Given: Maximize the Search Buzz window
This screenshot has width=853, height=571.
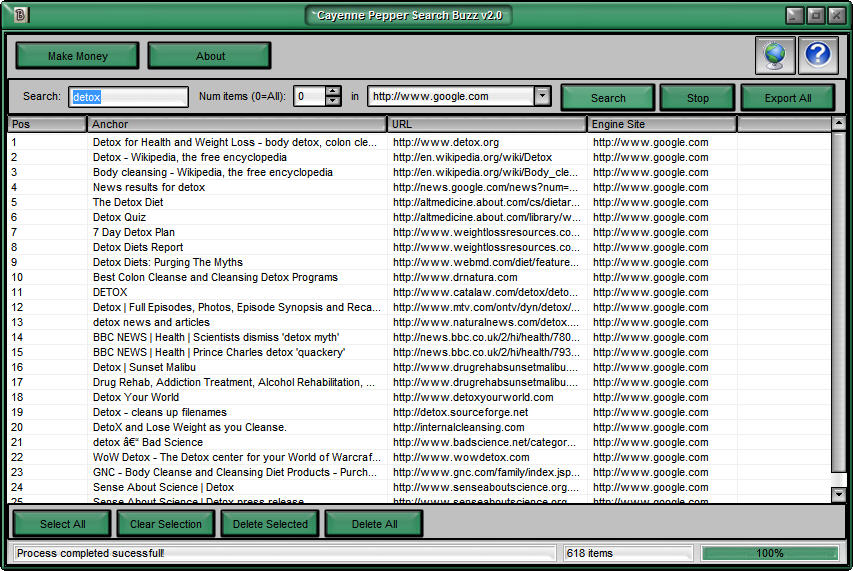Looking at the screenshot, I should (815, 15).
